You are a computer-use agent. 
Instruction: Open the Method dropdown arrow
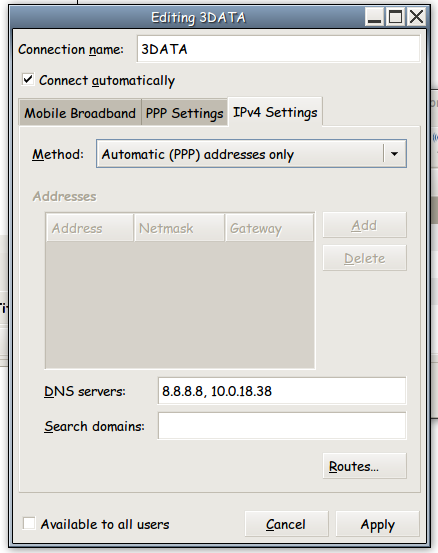[395, 154]
